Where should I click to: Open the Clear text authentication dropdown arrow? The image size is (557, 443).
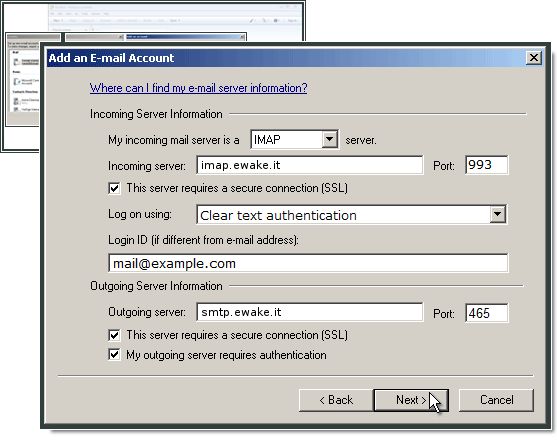point(498,214)
